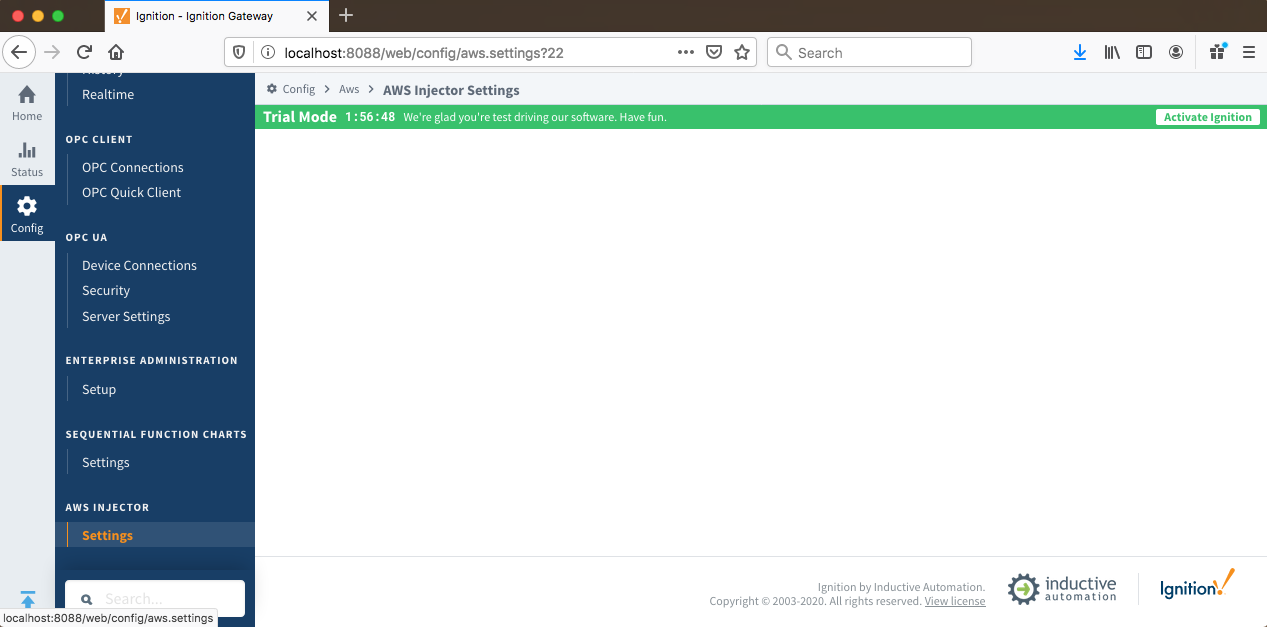Viewport: 1267px width, 627px height.
Task: Toggle the Firefox sidebar view
Action: pos(1144,53)
